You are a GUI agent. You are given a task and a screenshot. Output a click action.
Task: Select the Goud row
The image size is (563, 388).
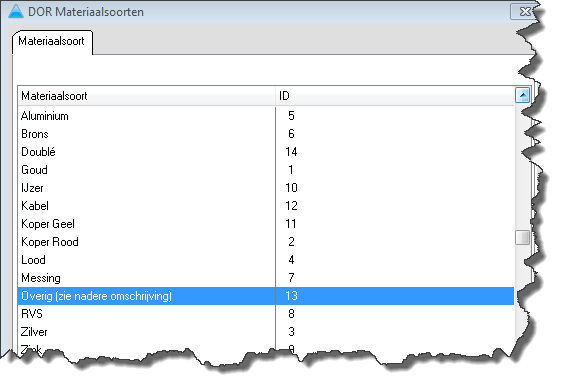pos(266,170)
